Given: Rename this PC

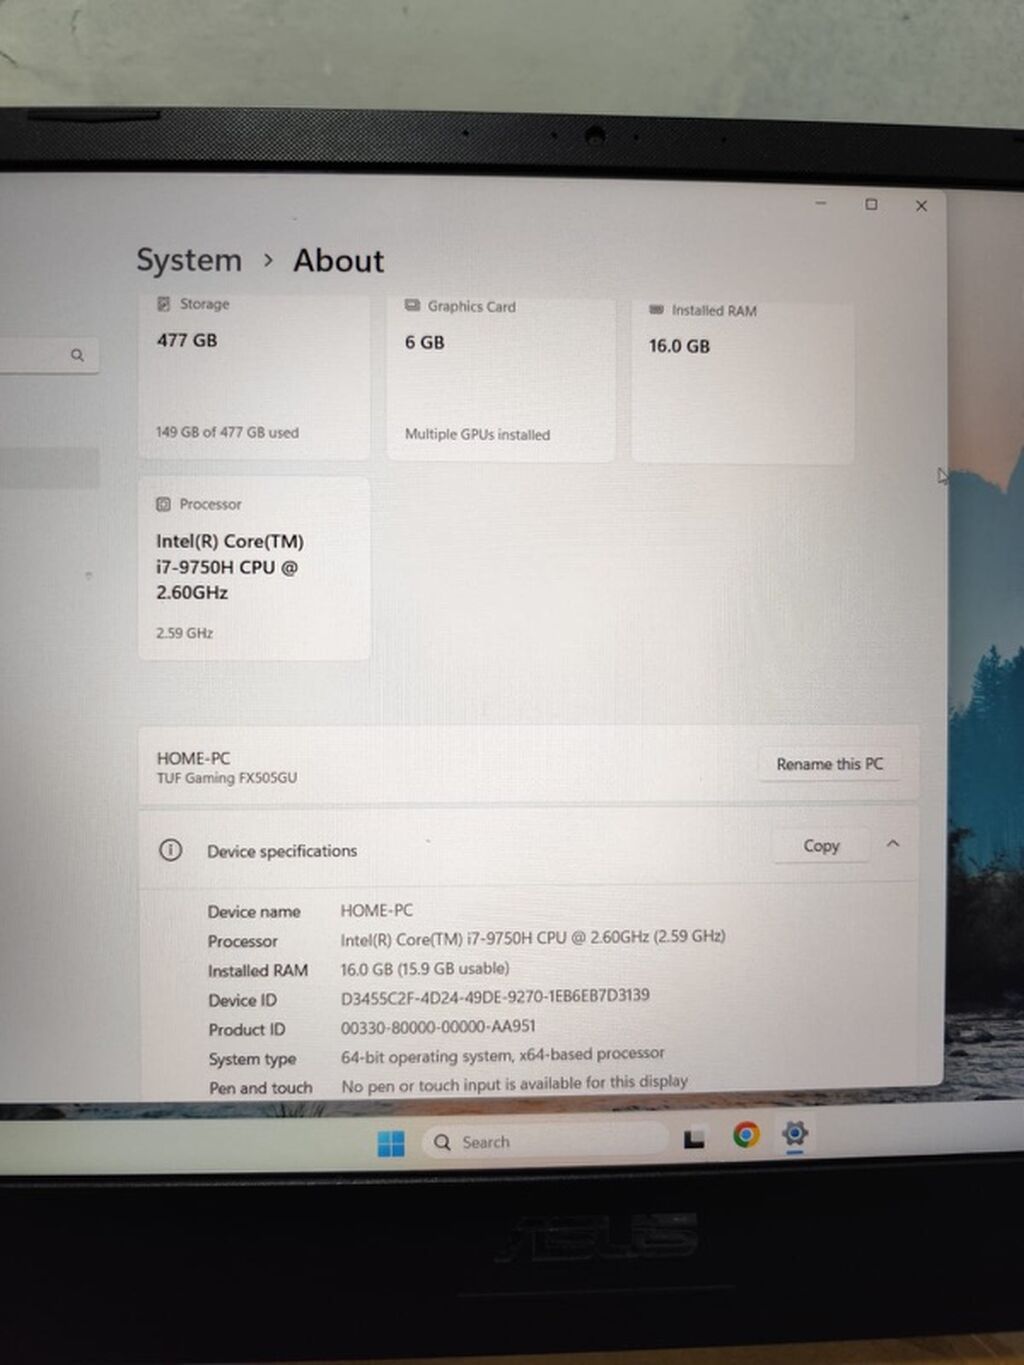Looking at the screenshot, I should point(829,764).
